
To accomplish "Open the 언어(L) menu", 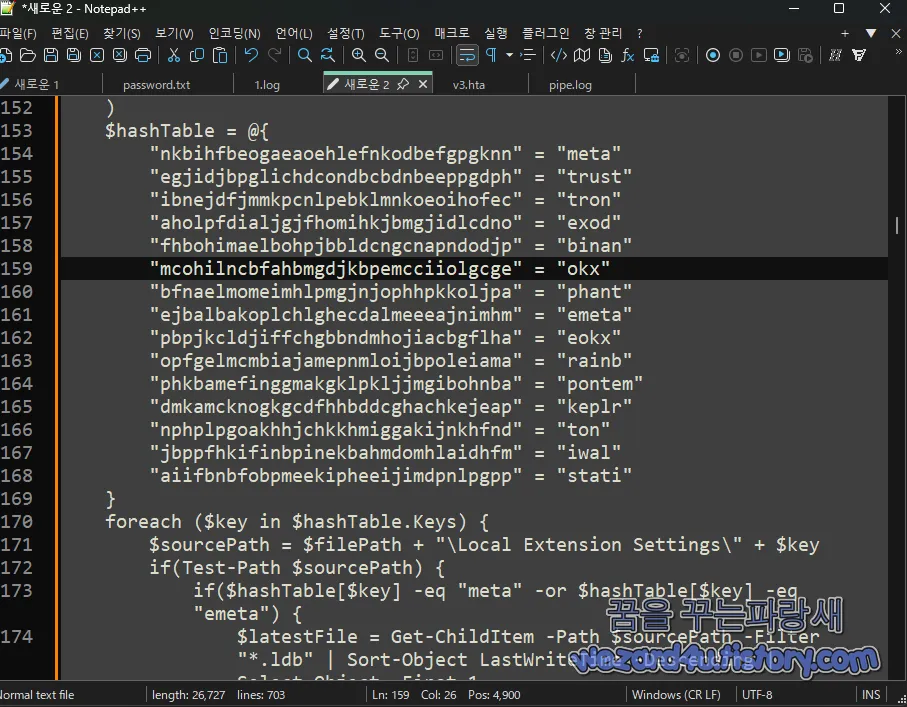I will tap(294, 34).
